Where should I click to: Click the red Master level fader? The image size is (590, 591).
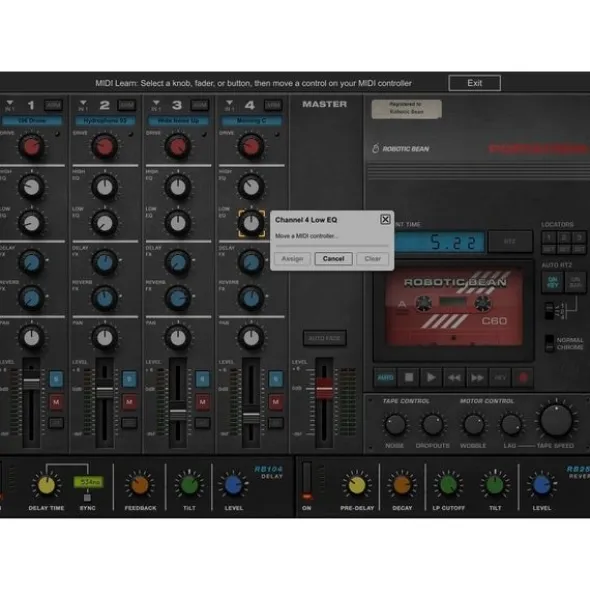coord(324,389)
